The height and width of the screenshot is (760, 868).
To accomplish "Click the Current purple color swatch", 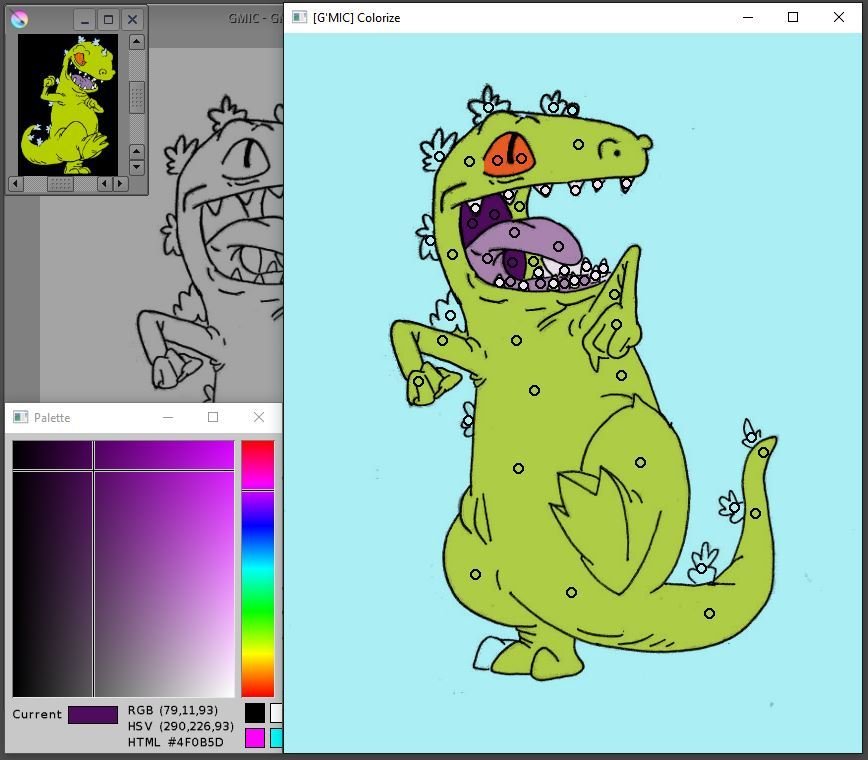I will [93, 715].
